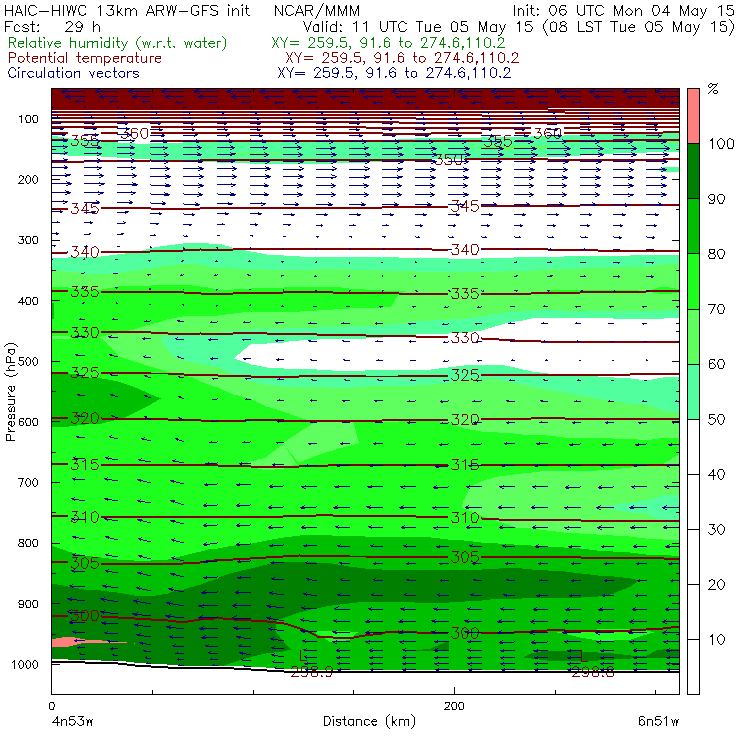This screenshot has width=740, height=740.
Task: Click the '200' distance axis label
Action: (x=454, y=706)
